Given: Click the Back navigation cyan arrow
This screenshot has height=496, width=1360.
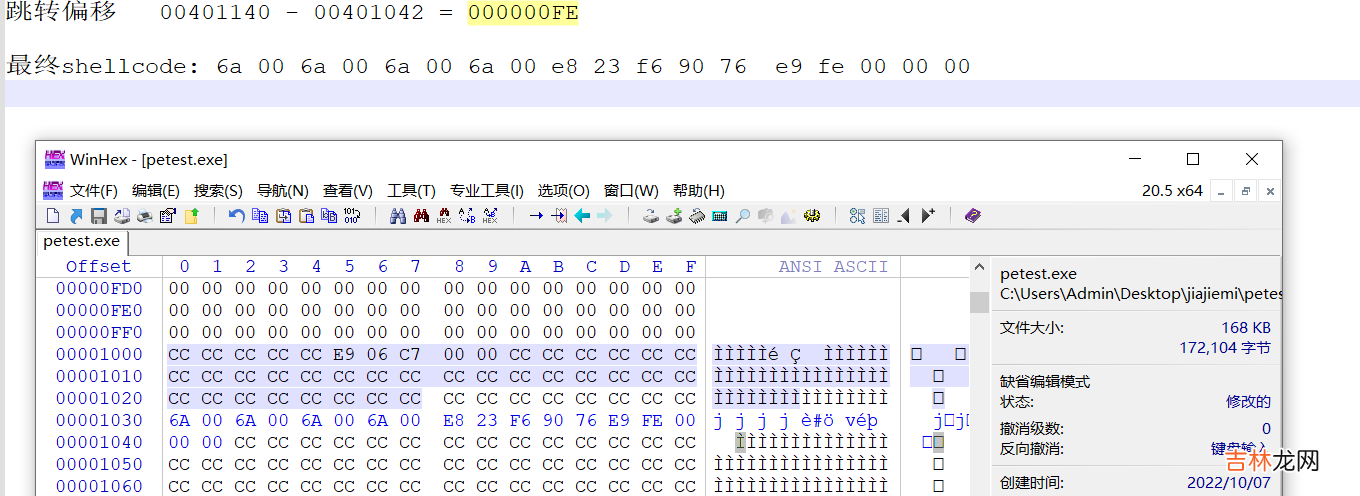Looking at the screenshot, I should pos(582,216).
